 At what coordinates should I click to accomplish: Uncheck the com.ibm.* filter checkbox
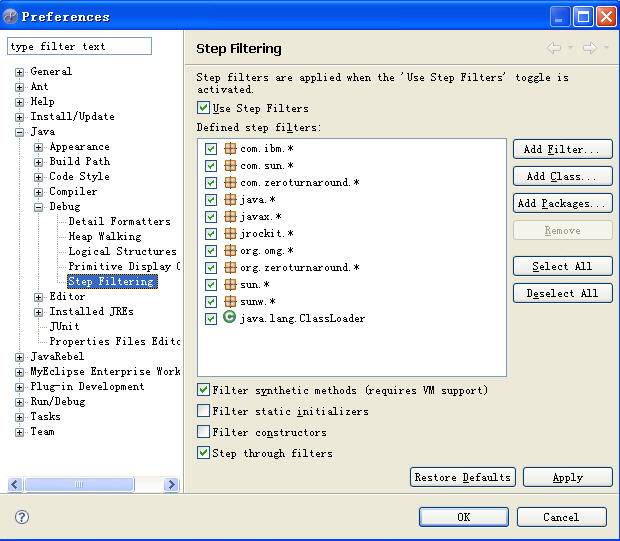[211, 149]
